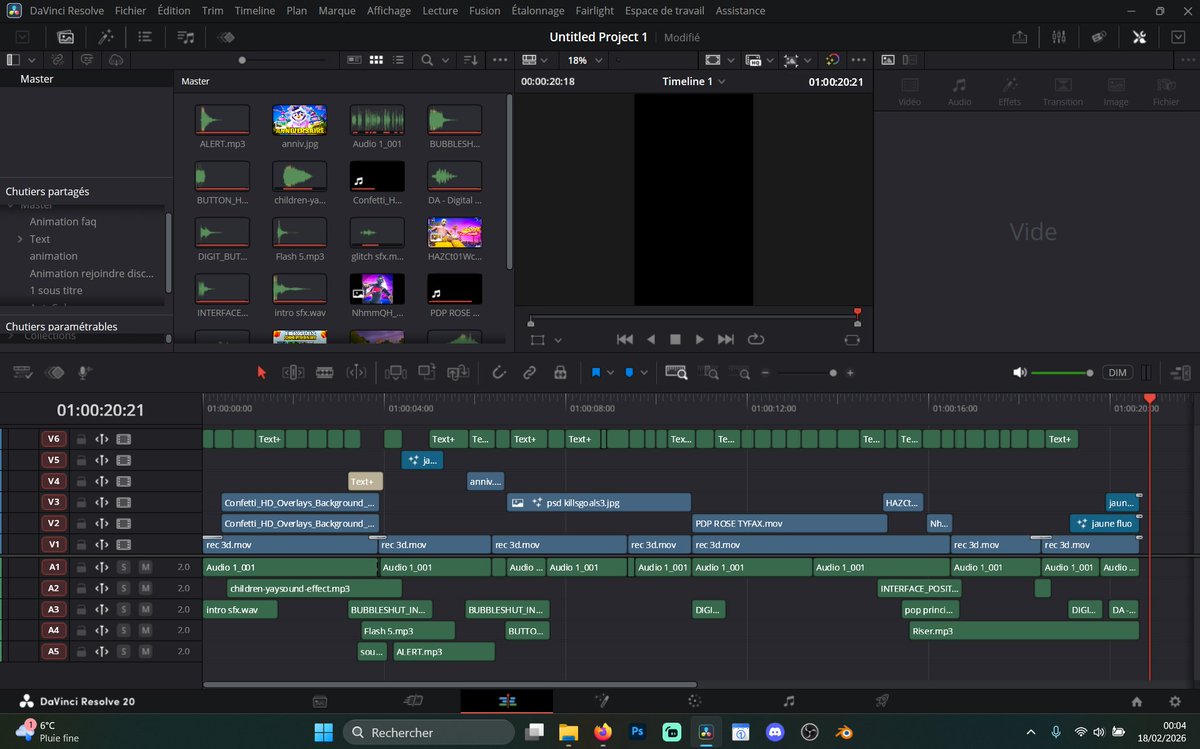Stop playback with the stop button
This screenshot has height=749, width=1200.
pyautogui.click(x=675, y=339)
